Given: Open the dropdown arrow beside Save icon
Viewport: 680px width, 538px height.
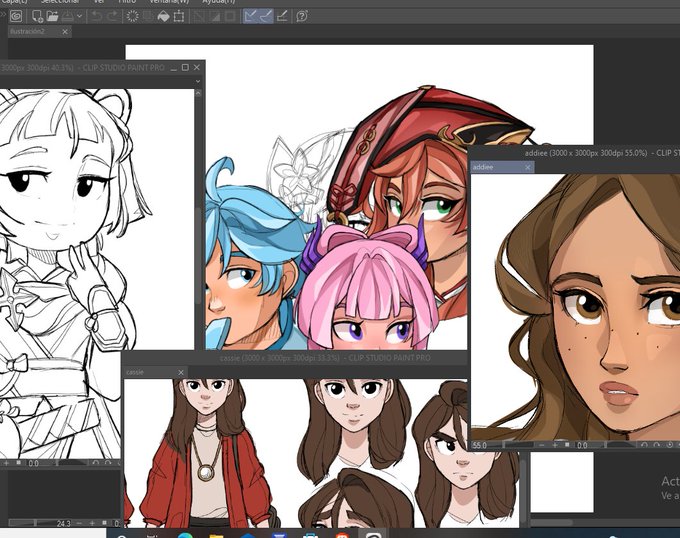Looking at the screenshot, I should (x=79, y=16).
